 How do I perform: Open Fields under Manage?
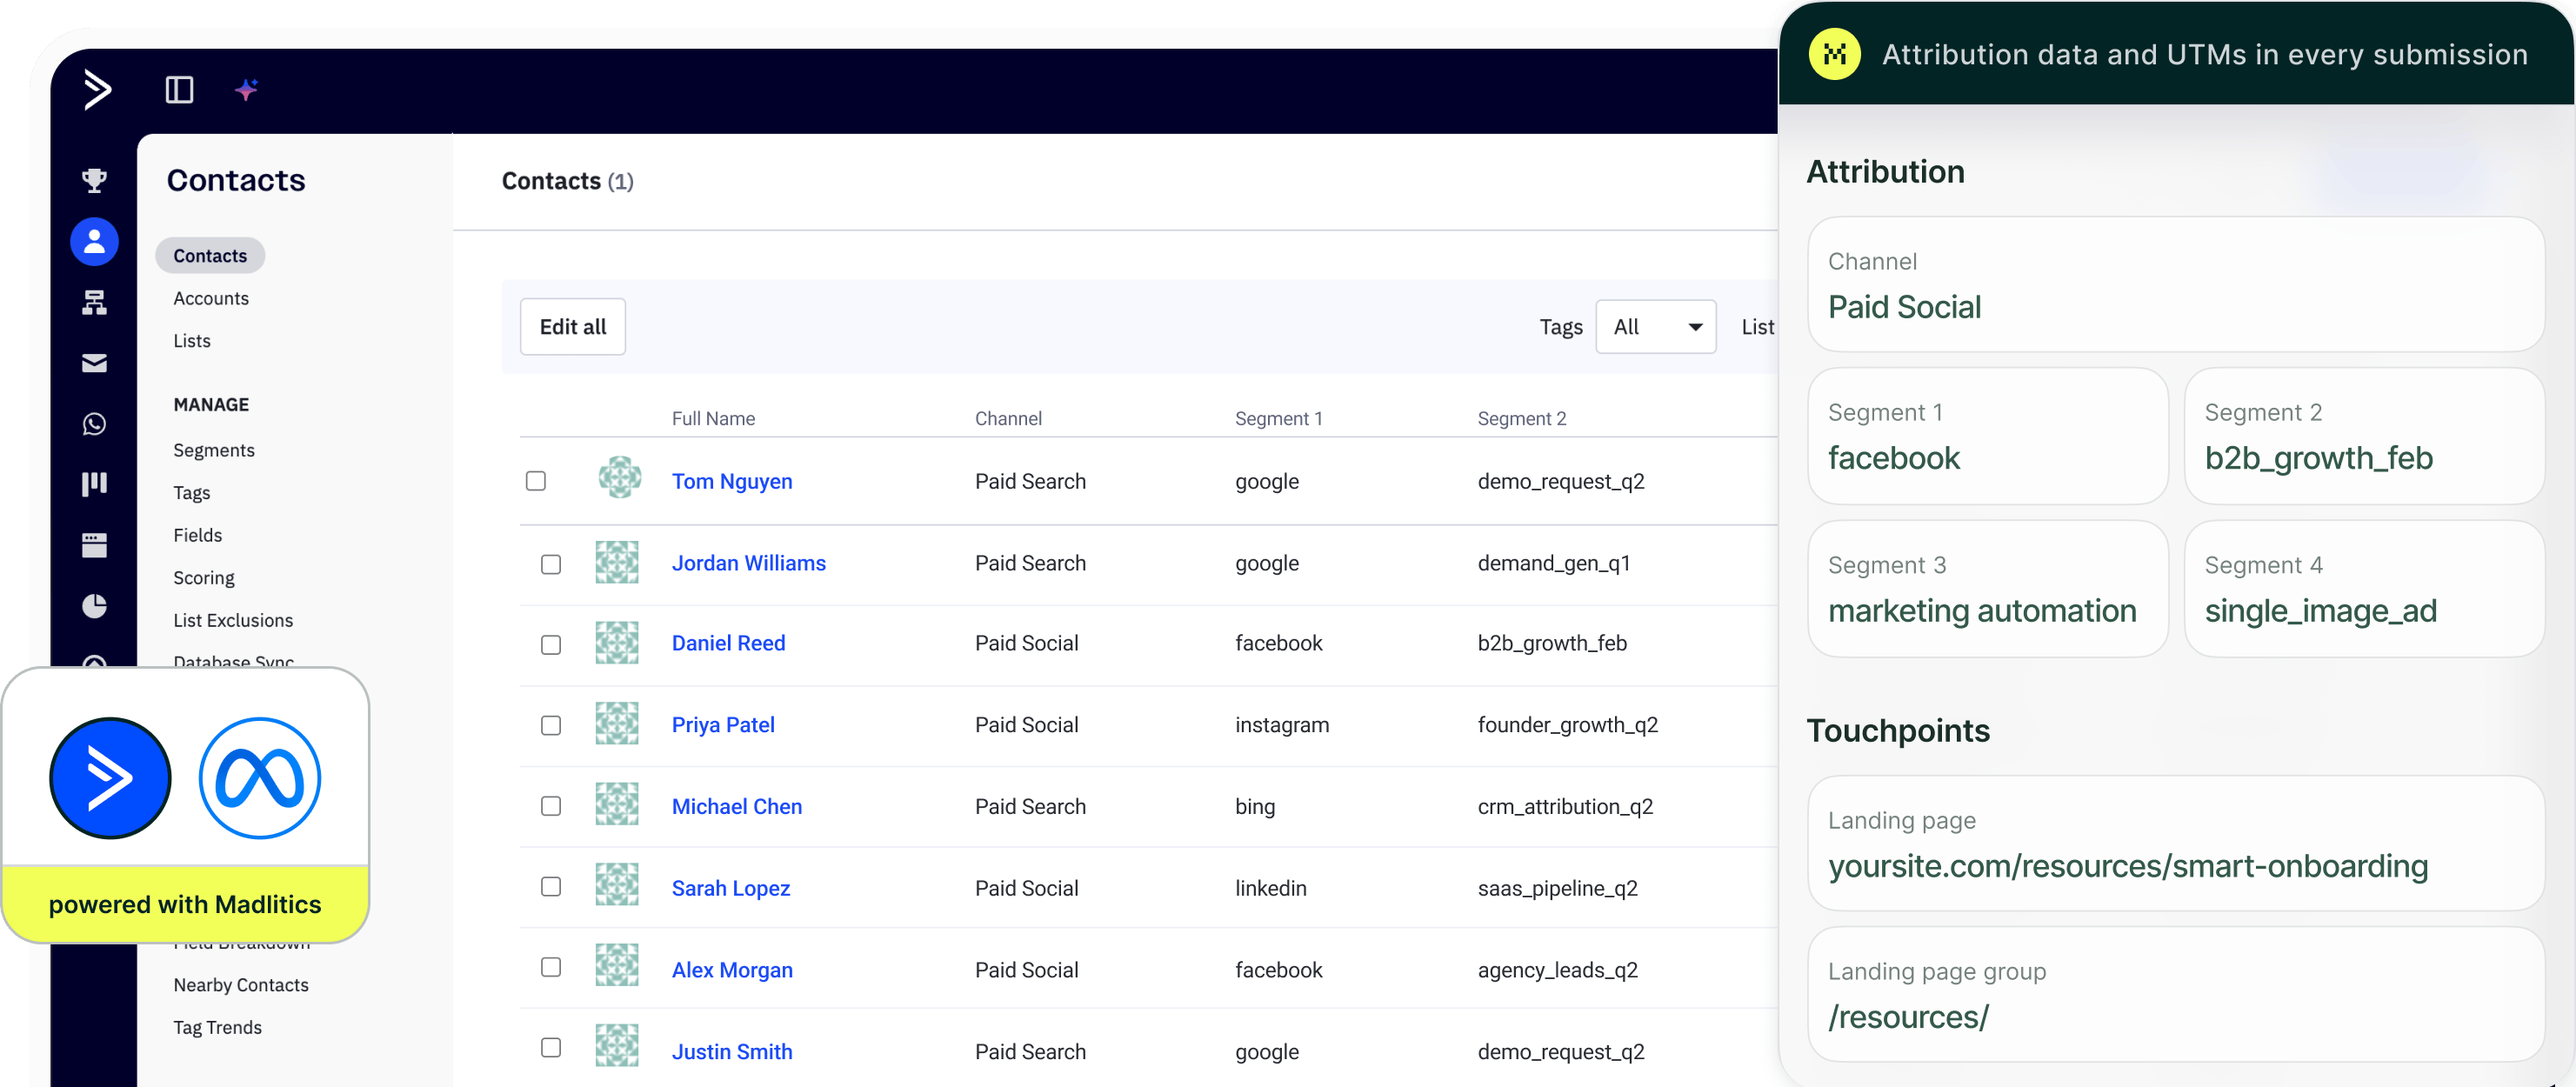(x=198, y=535)
